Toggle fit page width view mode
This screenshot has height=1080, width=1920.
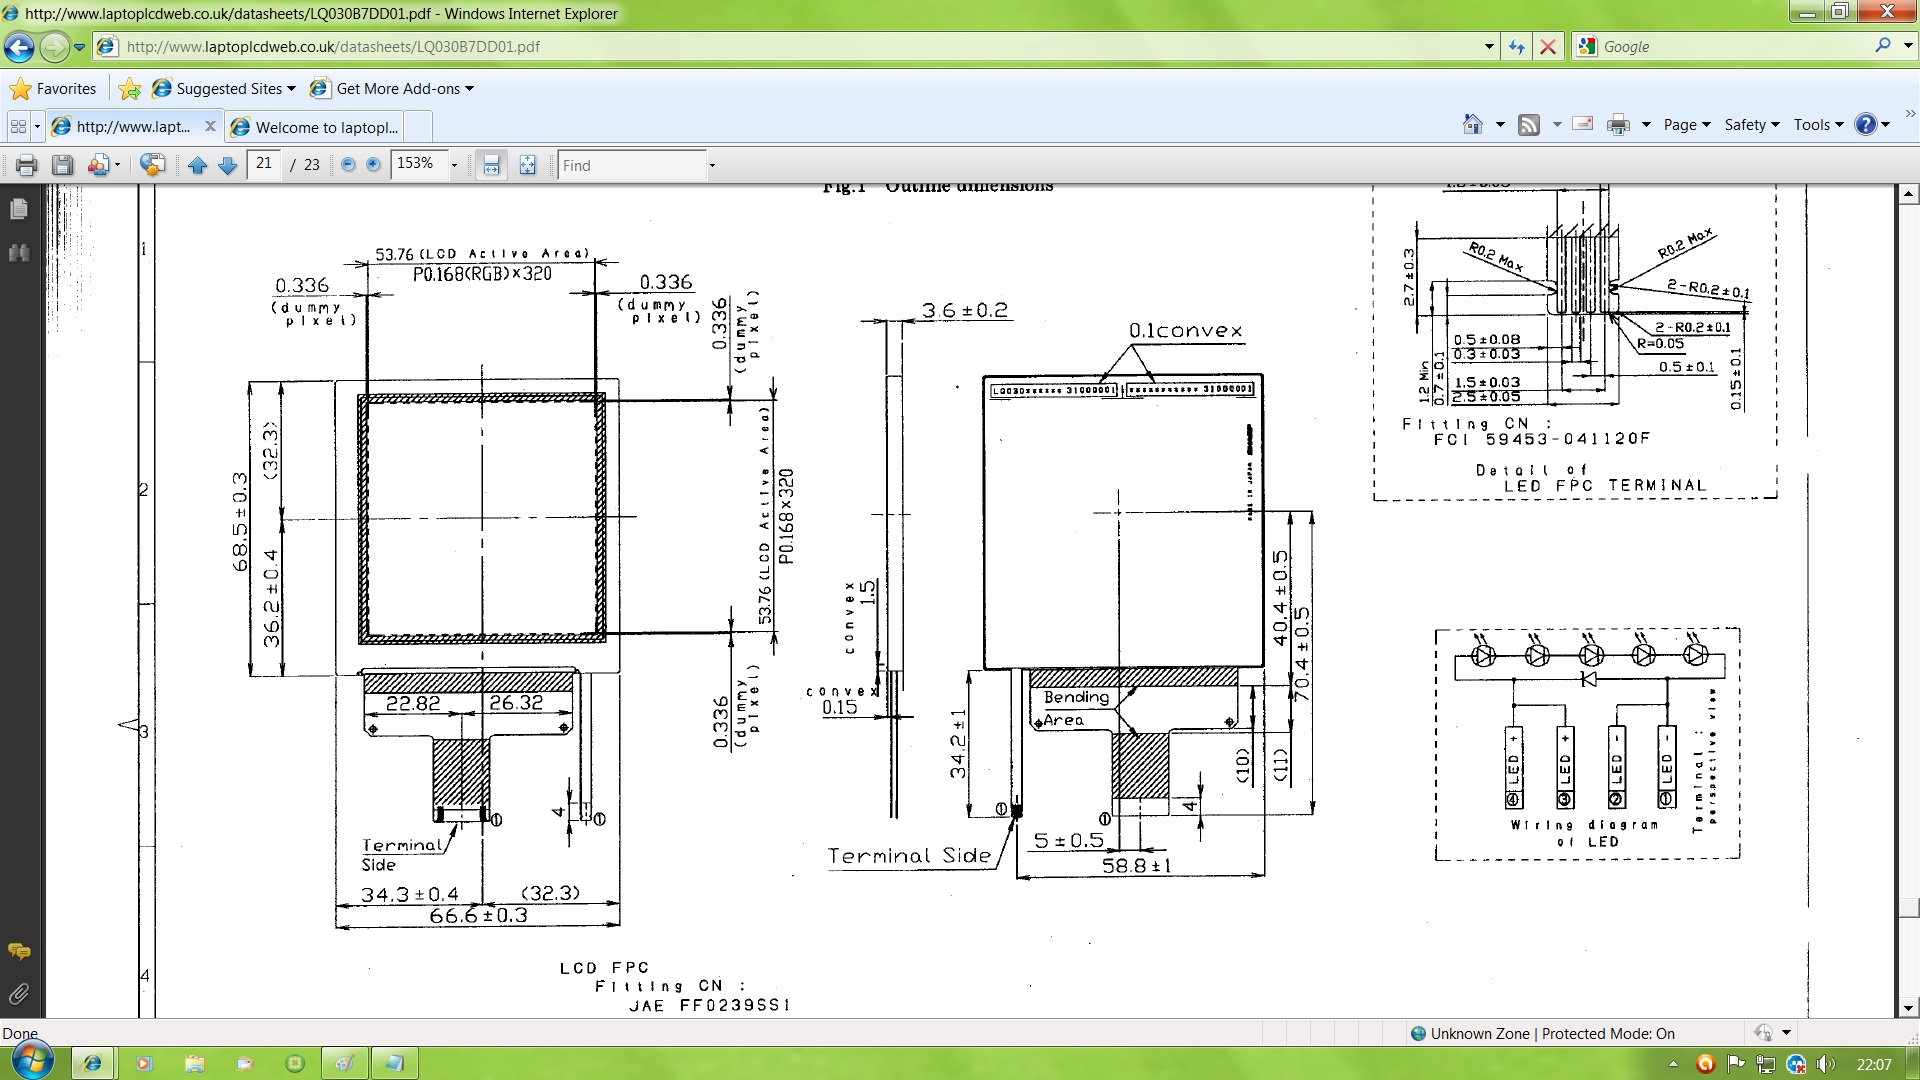(491, 165)
